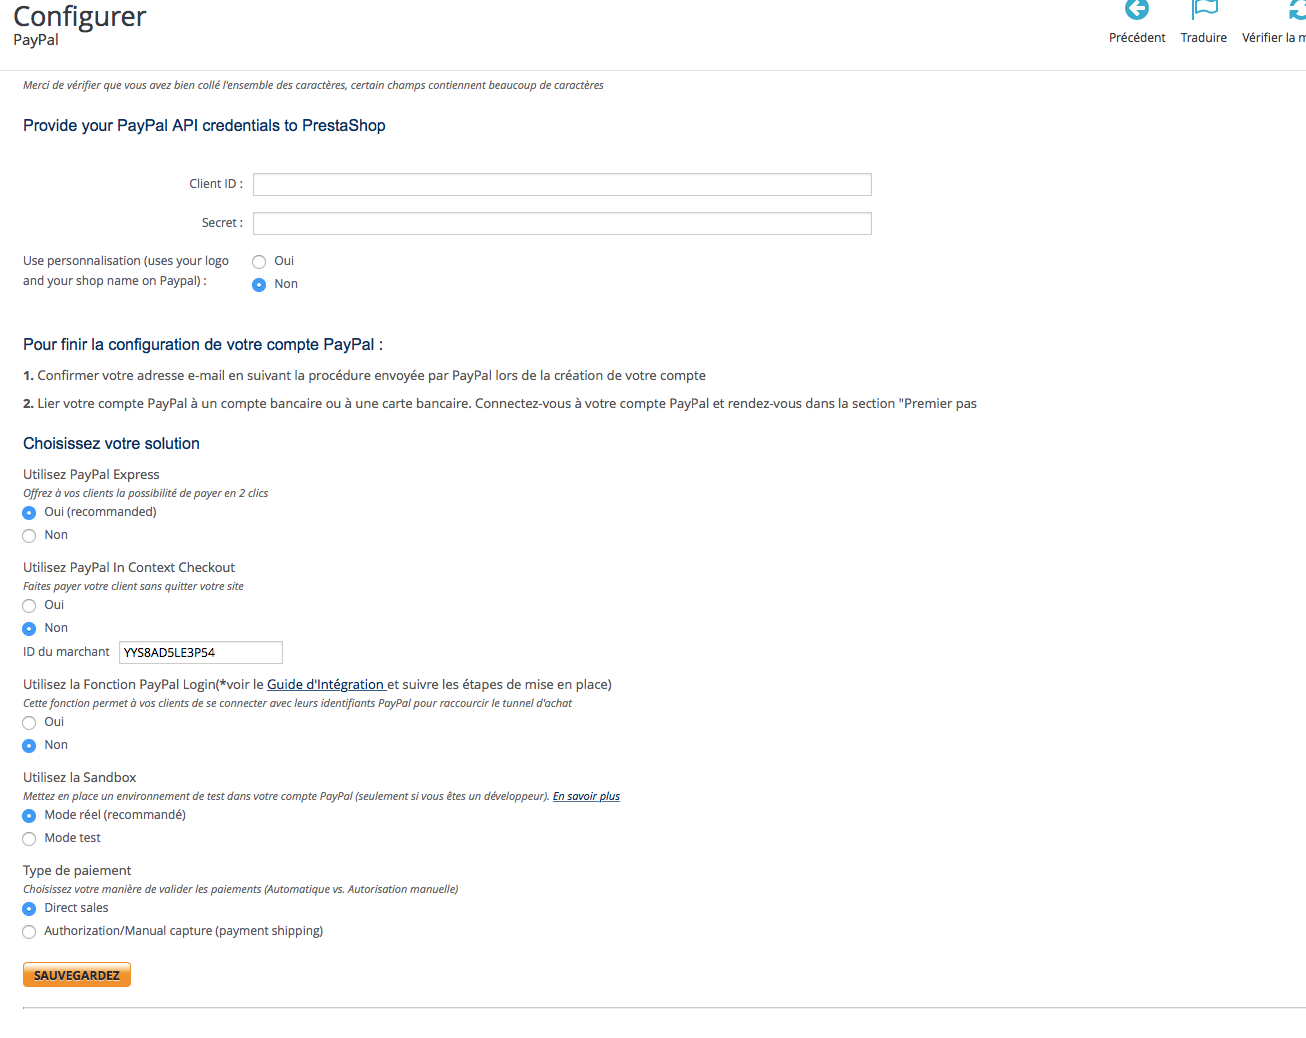Screen dimensions: 1306x1038
Task: Click the 'Type de paiement' label
Action: pos(77,871)
